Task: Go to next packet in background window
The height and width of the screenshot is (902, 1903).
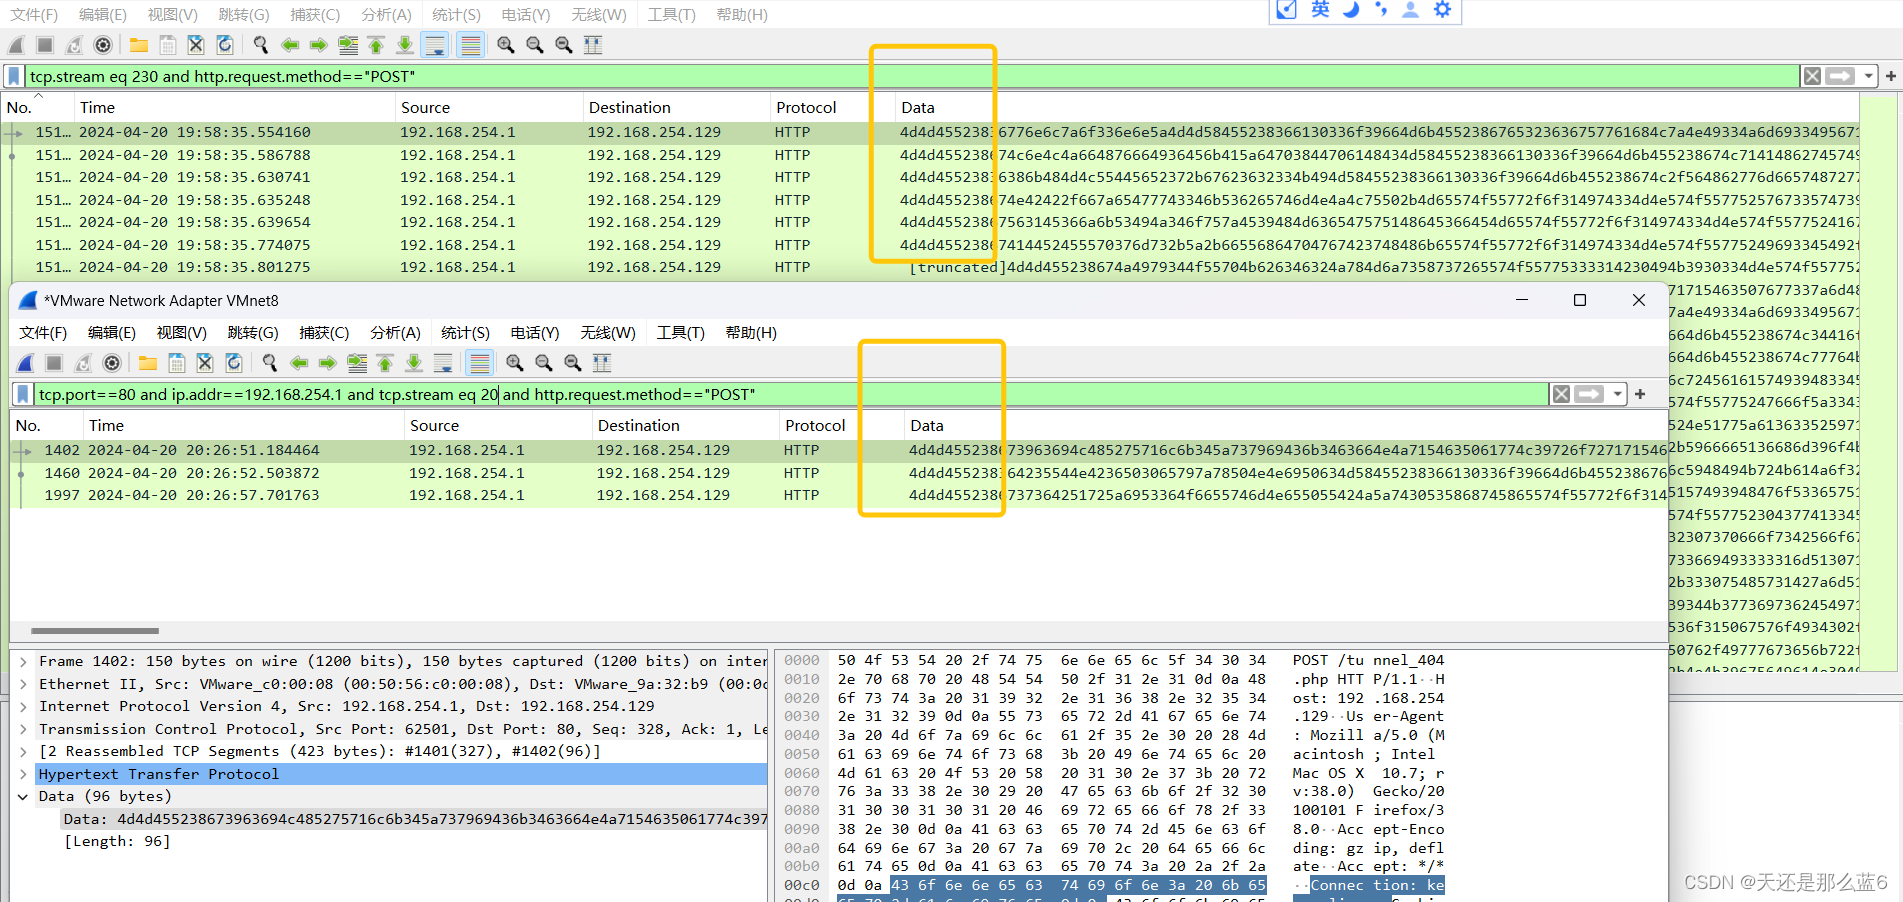Action: coord(318,45)
